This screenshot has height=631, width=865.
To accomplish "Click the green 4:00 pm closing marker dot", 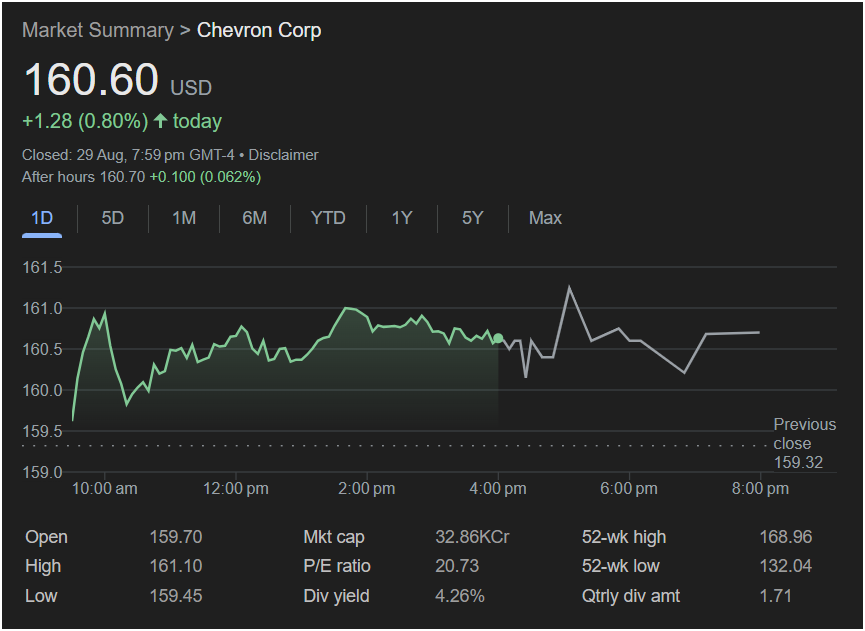I will 499,339.
